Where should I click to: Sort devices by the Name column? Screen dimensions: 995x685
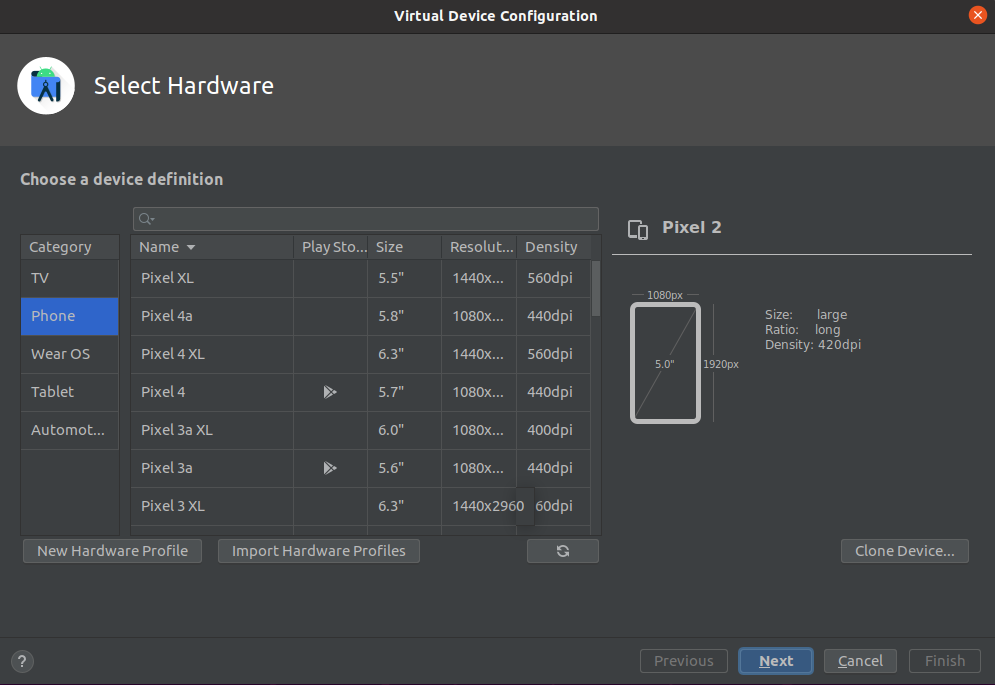pyautogui.click(x=166, y=247)
